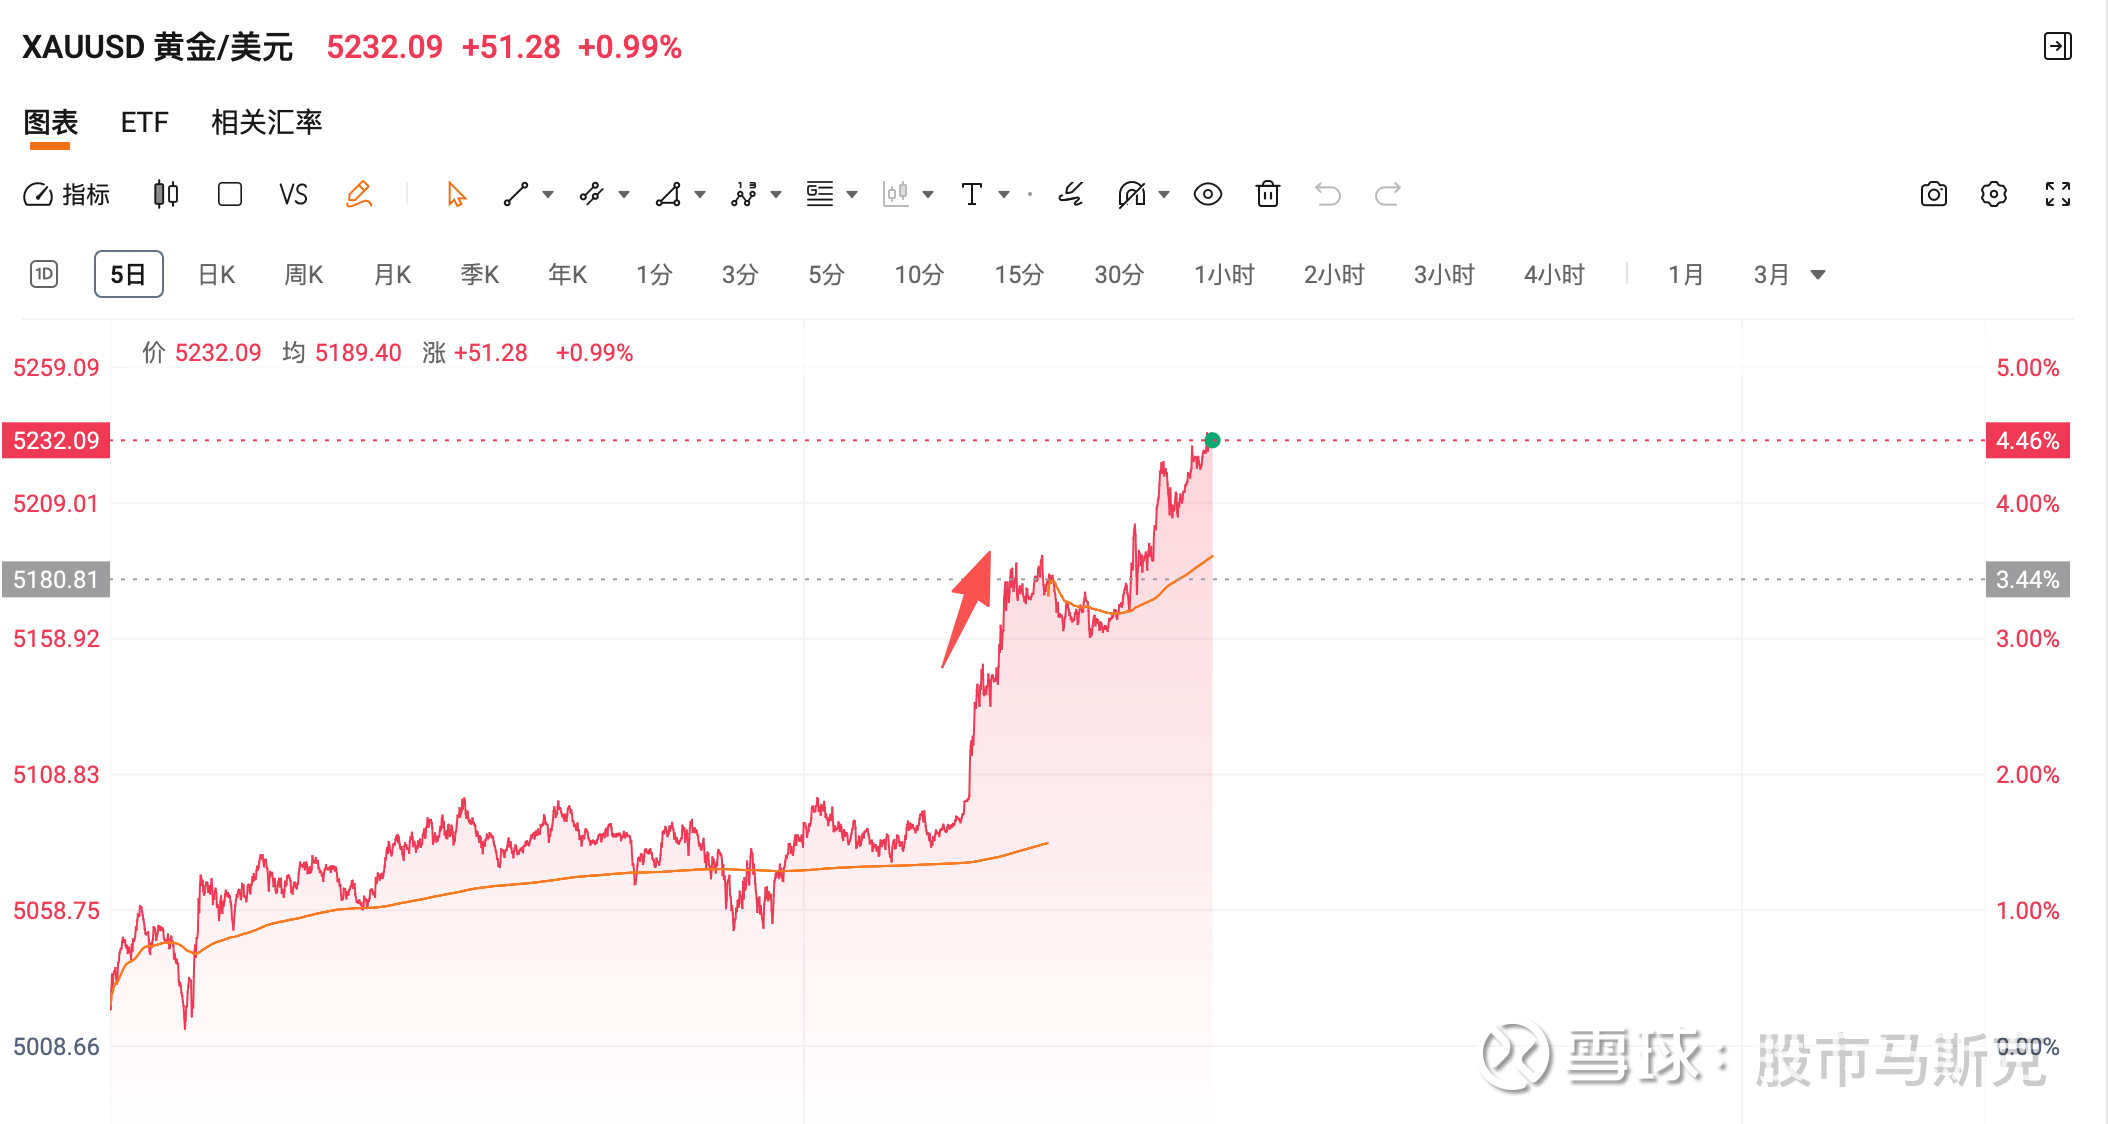Toggle drawings visibility eye icon
The height and width of the screenshot is (1124, 2108).
pyautogui.click(x=1207, y=194)
